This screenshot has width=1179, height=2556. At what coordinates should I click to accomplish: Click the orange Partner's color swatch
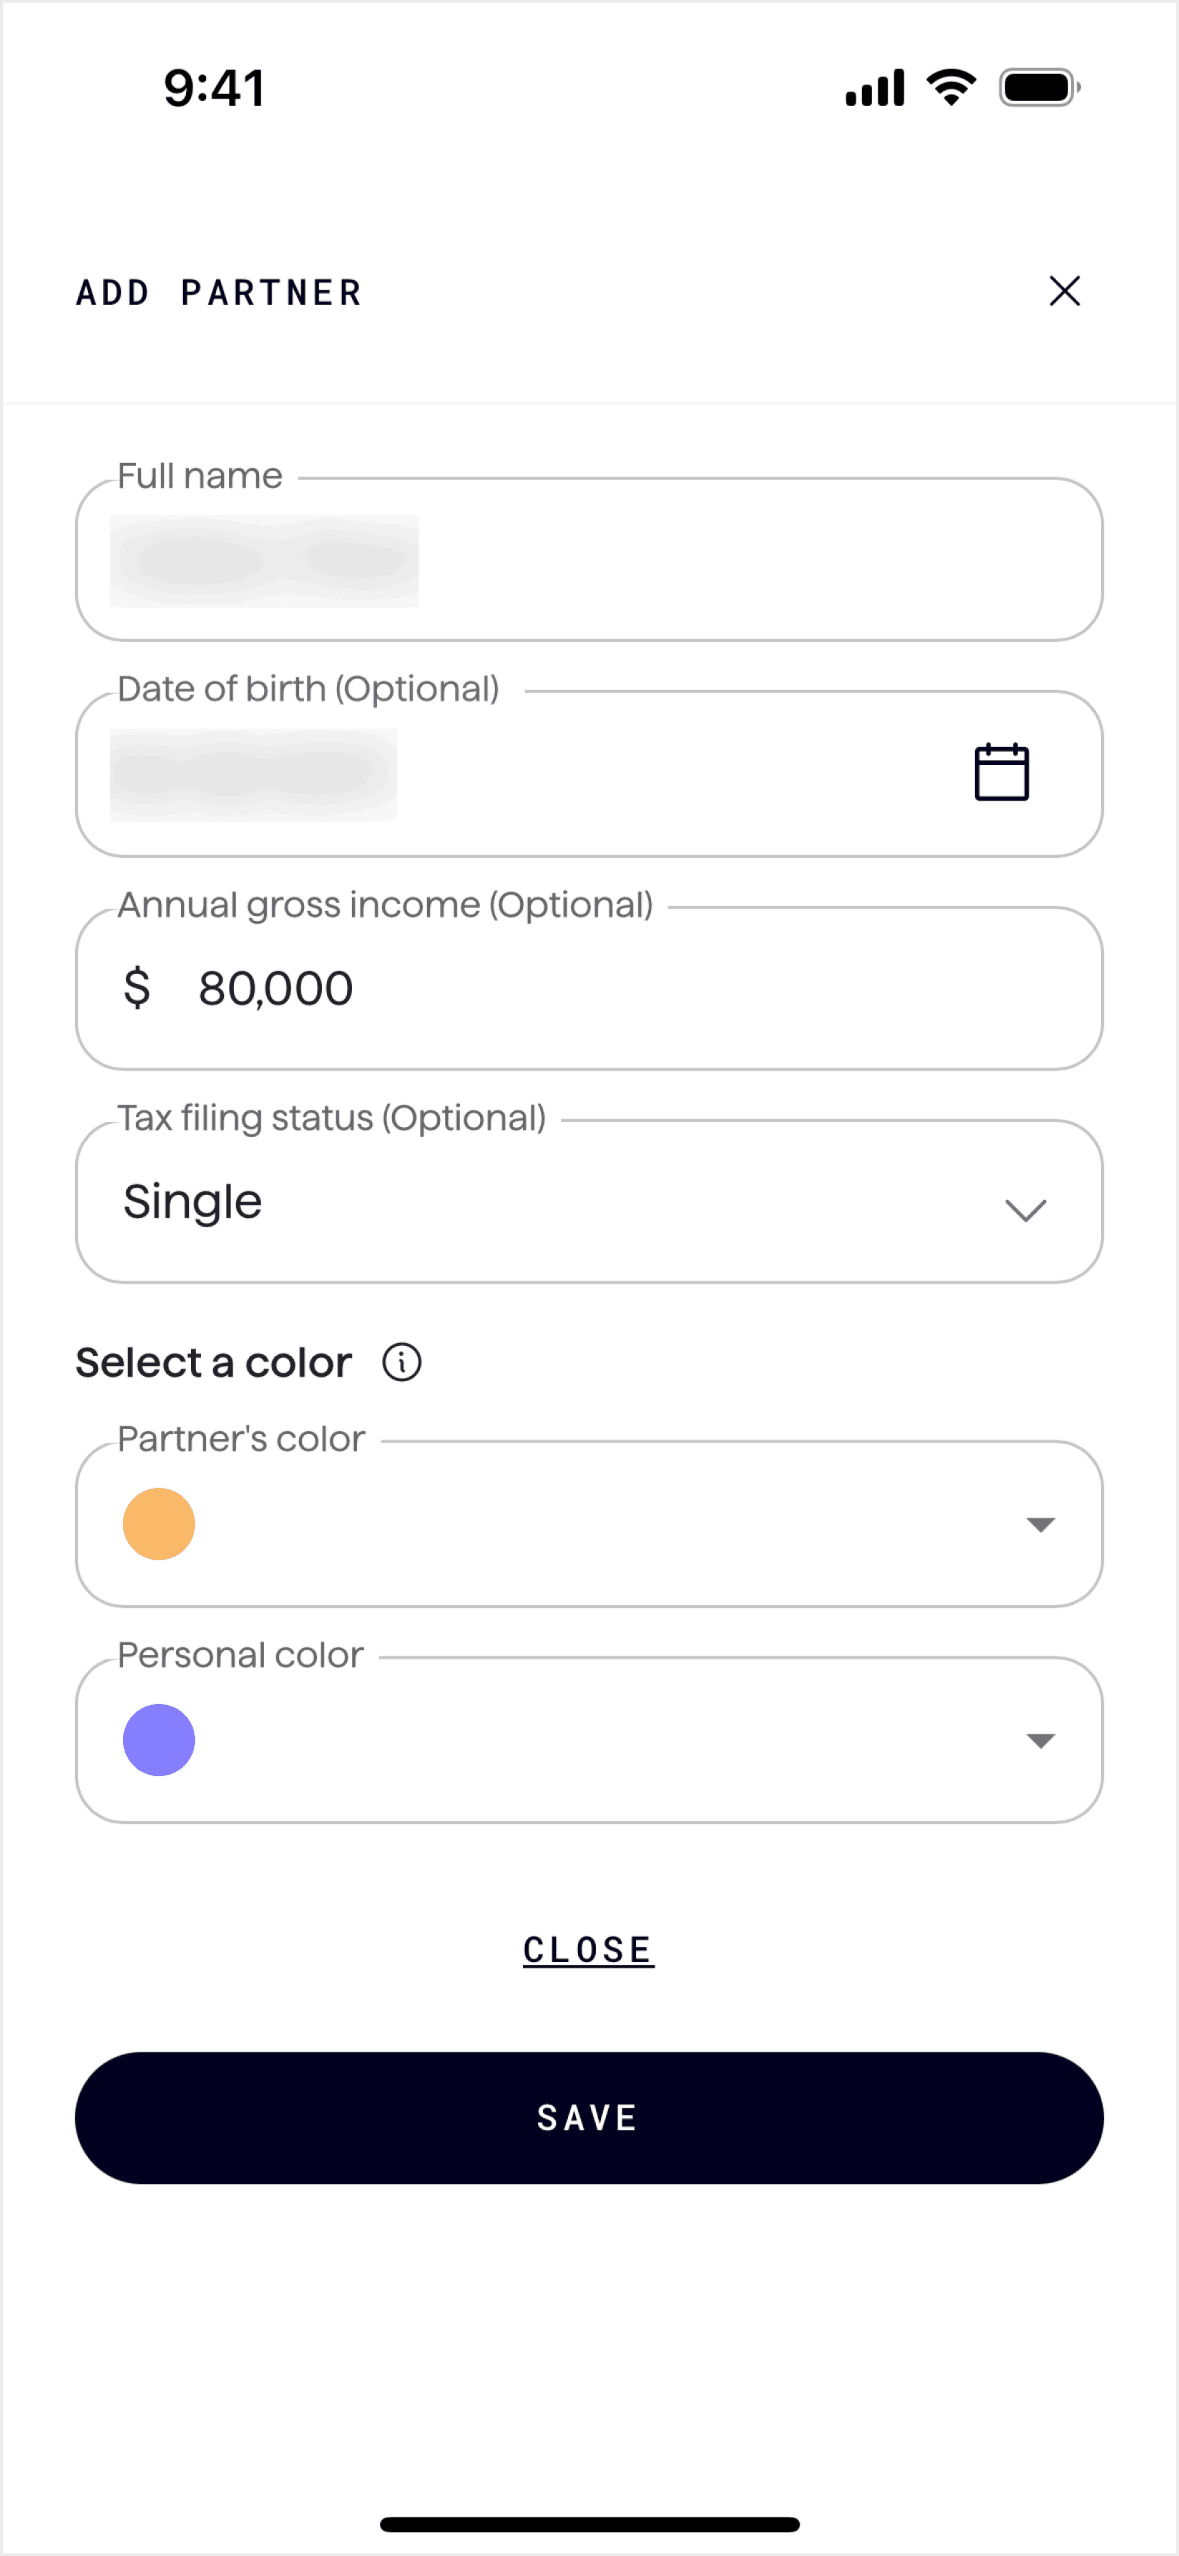pos(159,1524)
